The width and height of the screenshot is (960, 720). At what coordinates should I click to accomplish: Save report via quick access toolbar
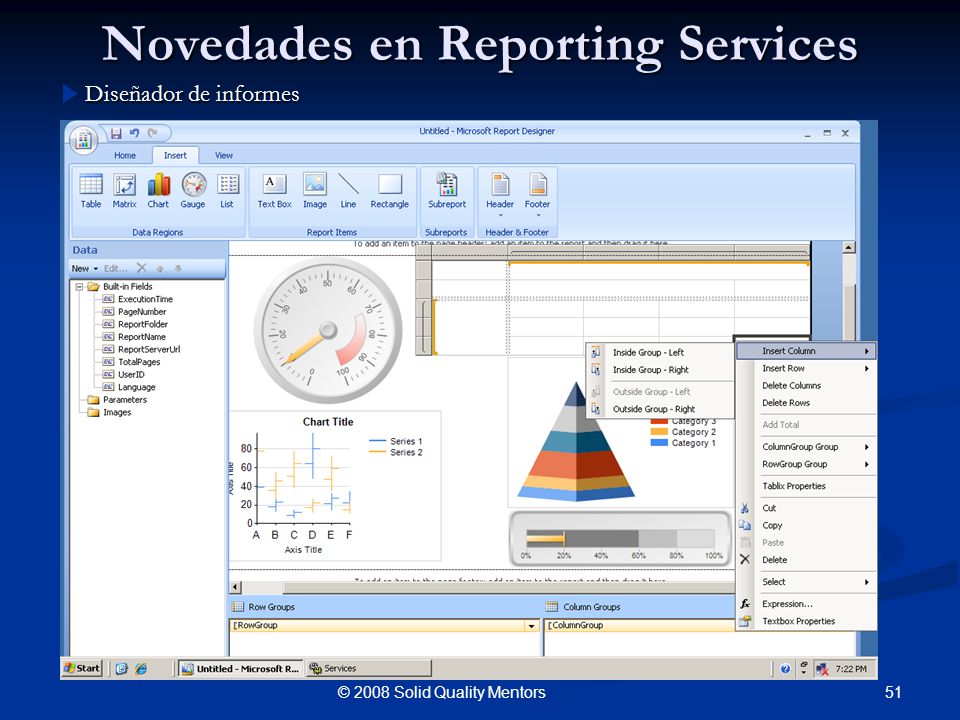click(116, 133)
